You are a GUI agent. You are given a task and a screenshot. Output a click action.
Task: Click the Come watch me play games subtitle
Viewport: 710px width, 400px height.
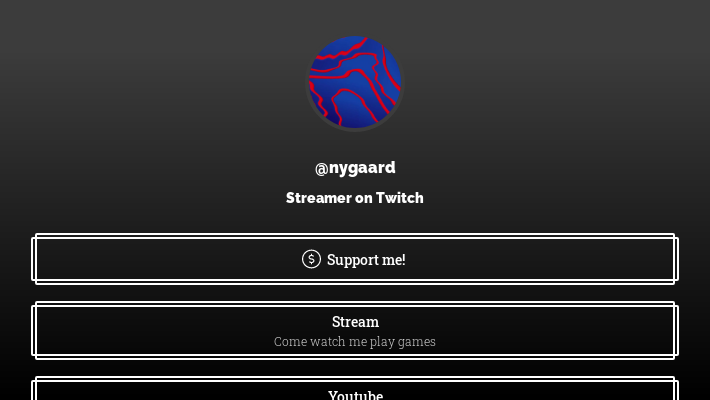[355, 342]
